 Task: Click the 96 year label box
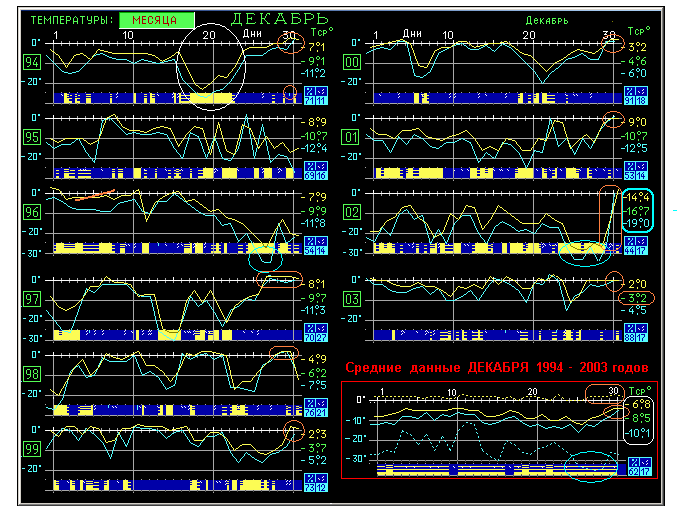pyautogui.click(x=33, y=212)
